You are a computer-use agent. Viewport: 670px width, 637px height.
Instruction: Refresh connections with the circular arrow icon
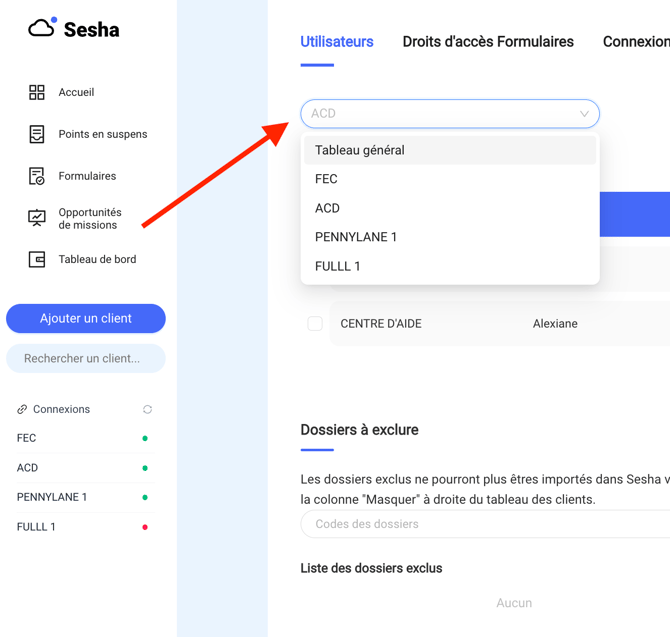[x=147, y=409]
